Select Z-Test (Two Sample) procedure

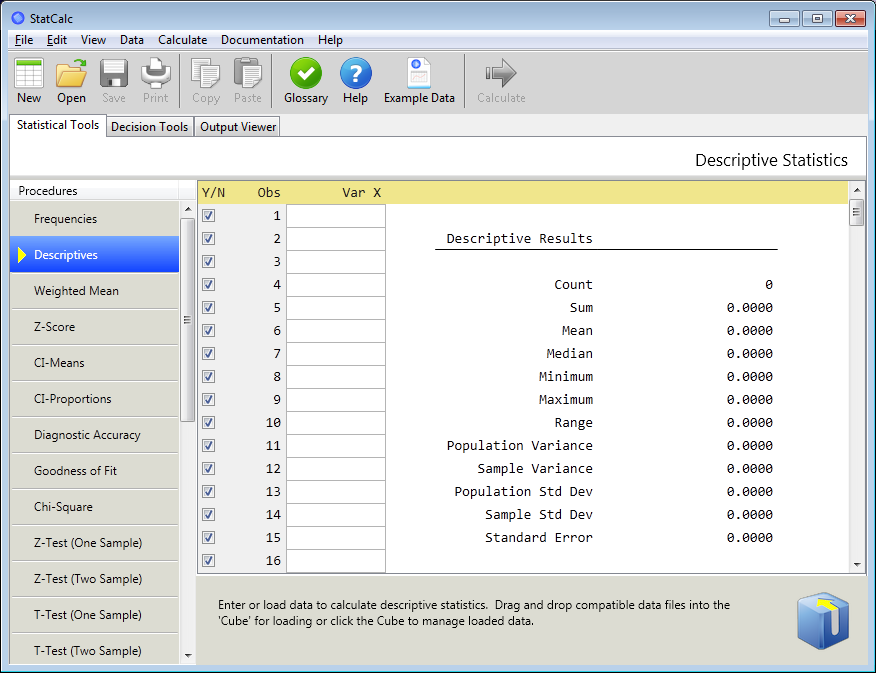[94, 579]
